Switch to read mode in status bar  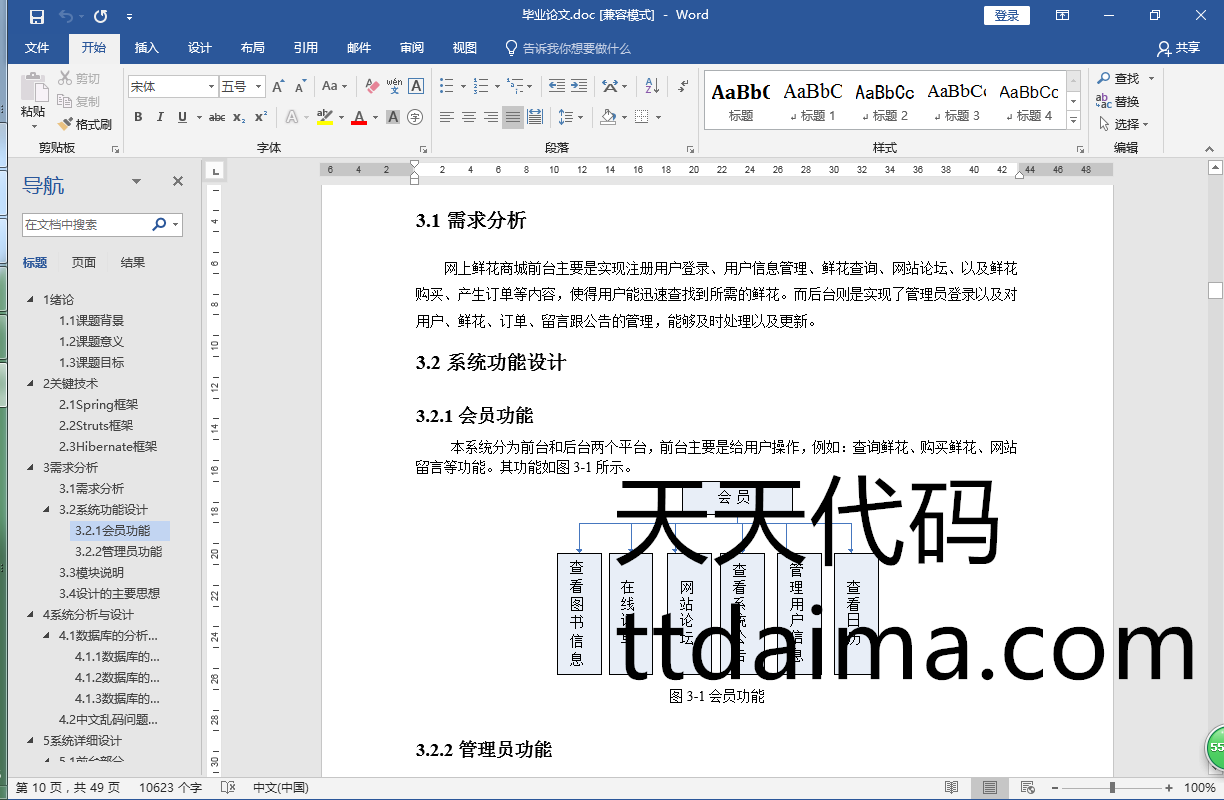coord(951,788)
